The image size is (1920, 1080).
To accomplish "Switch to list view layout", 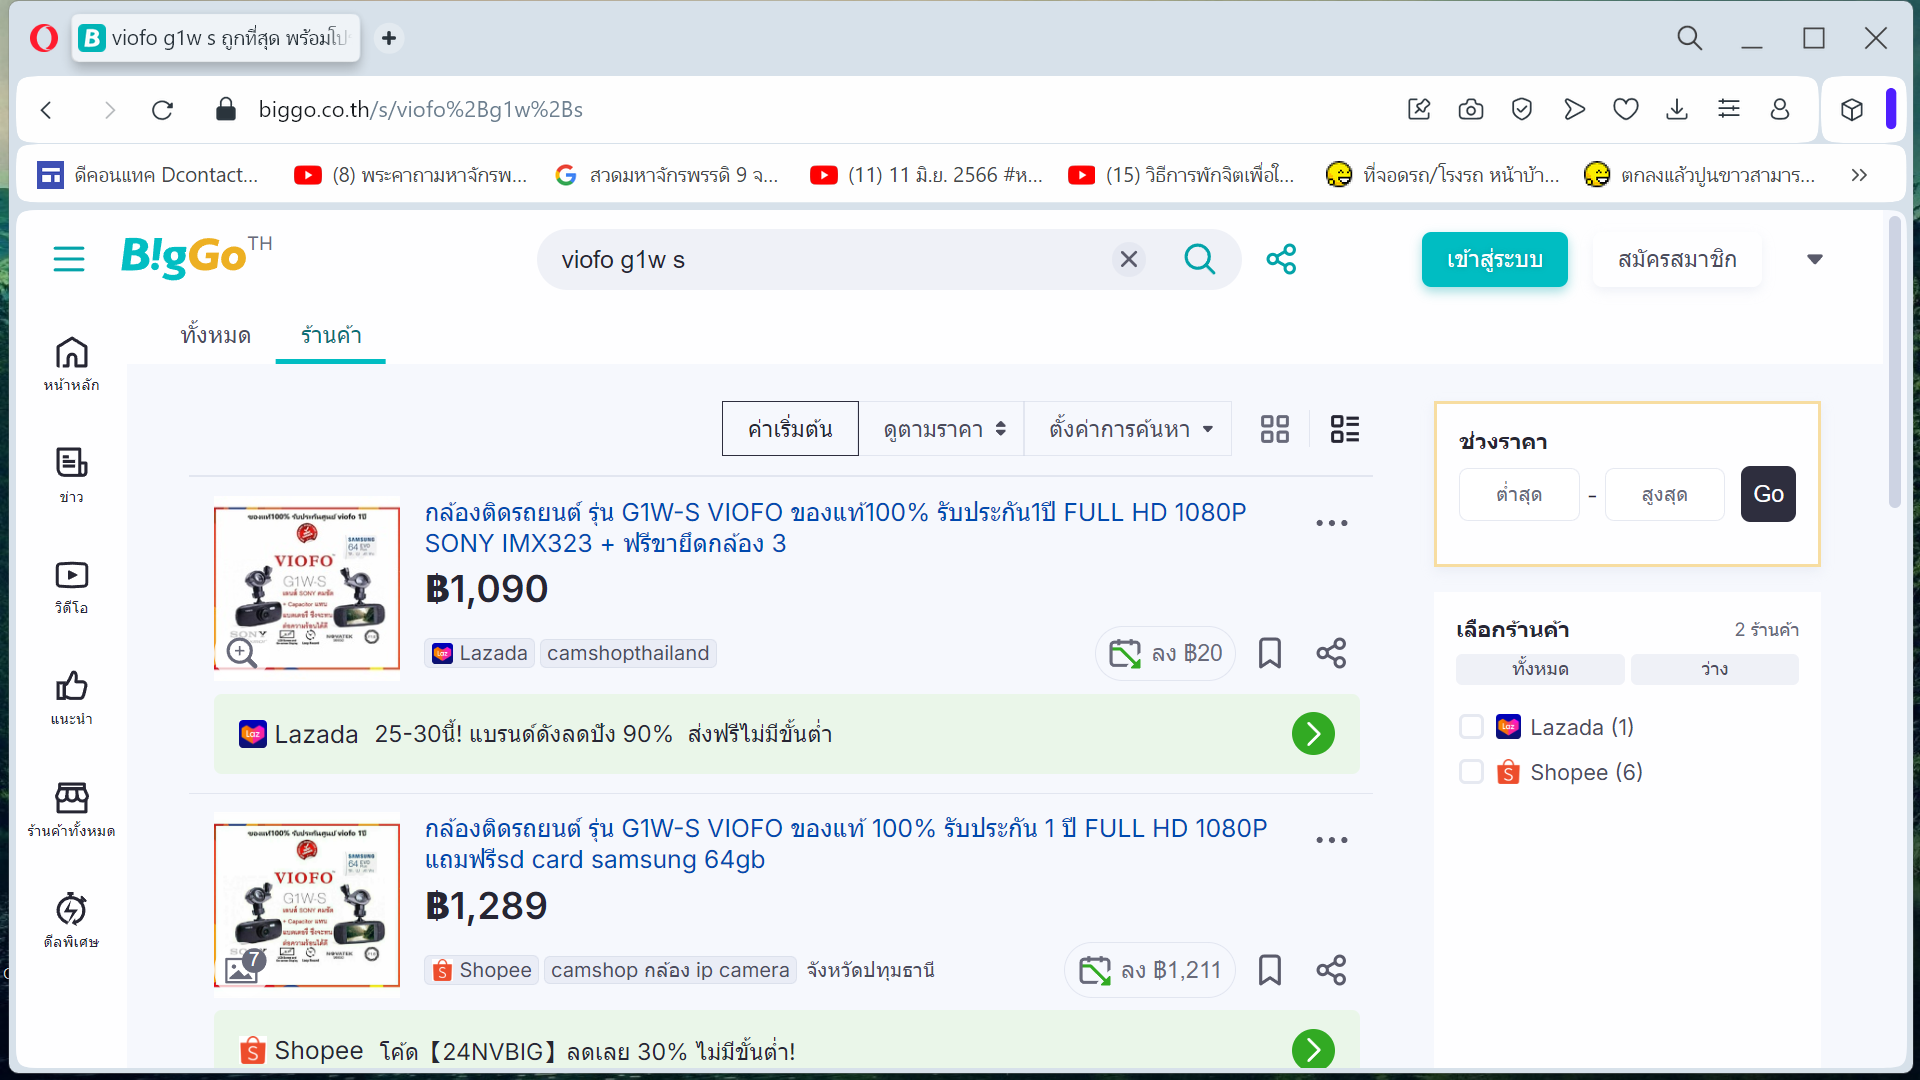I will coord(1344,429).
